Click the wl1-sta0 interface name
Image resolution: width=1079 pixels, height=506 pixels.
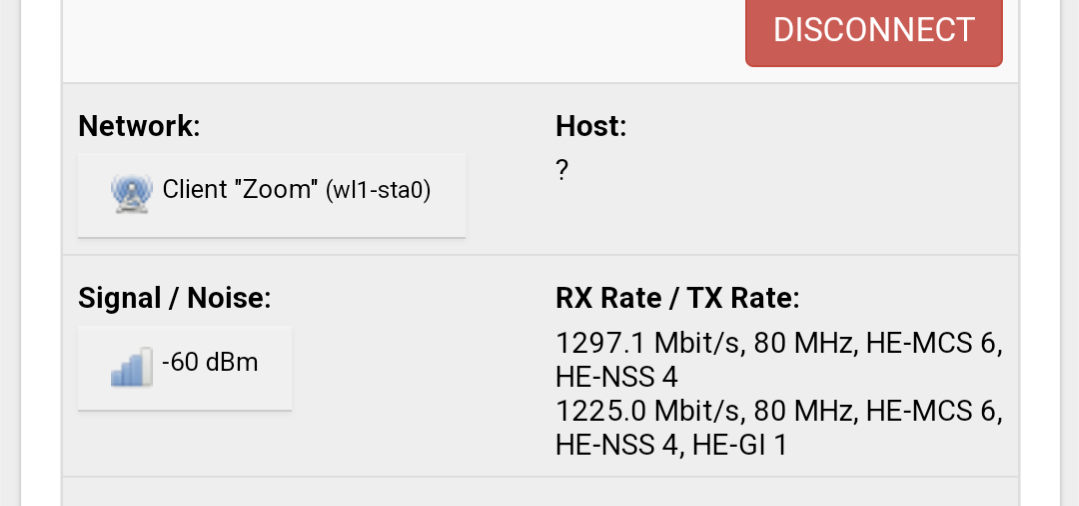[378, 189]
